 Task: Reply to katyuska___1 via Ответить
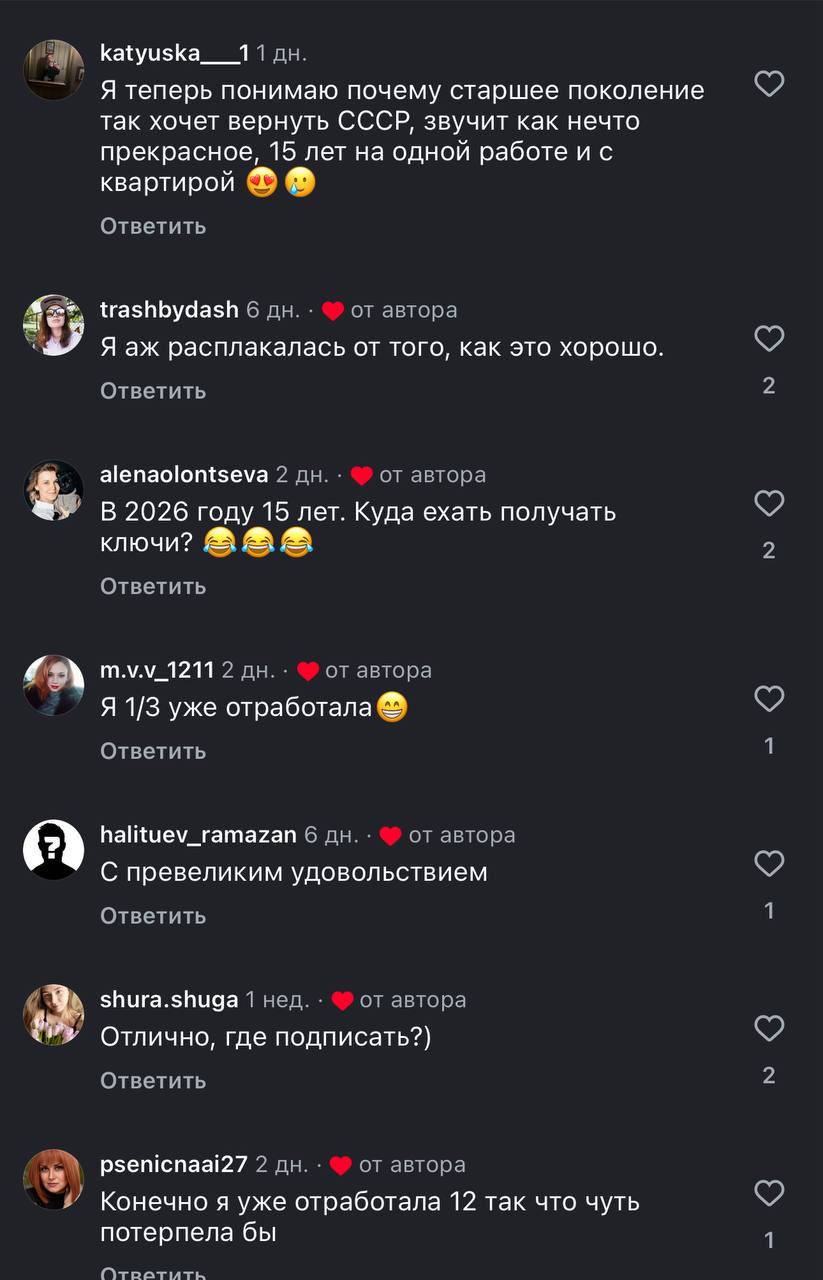[x=153, y=226]
